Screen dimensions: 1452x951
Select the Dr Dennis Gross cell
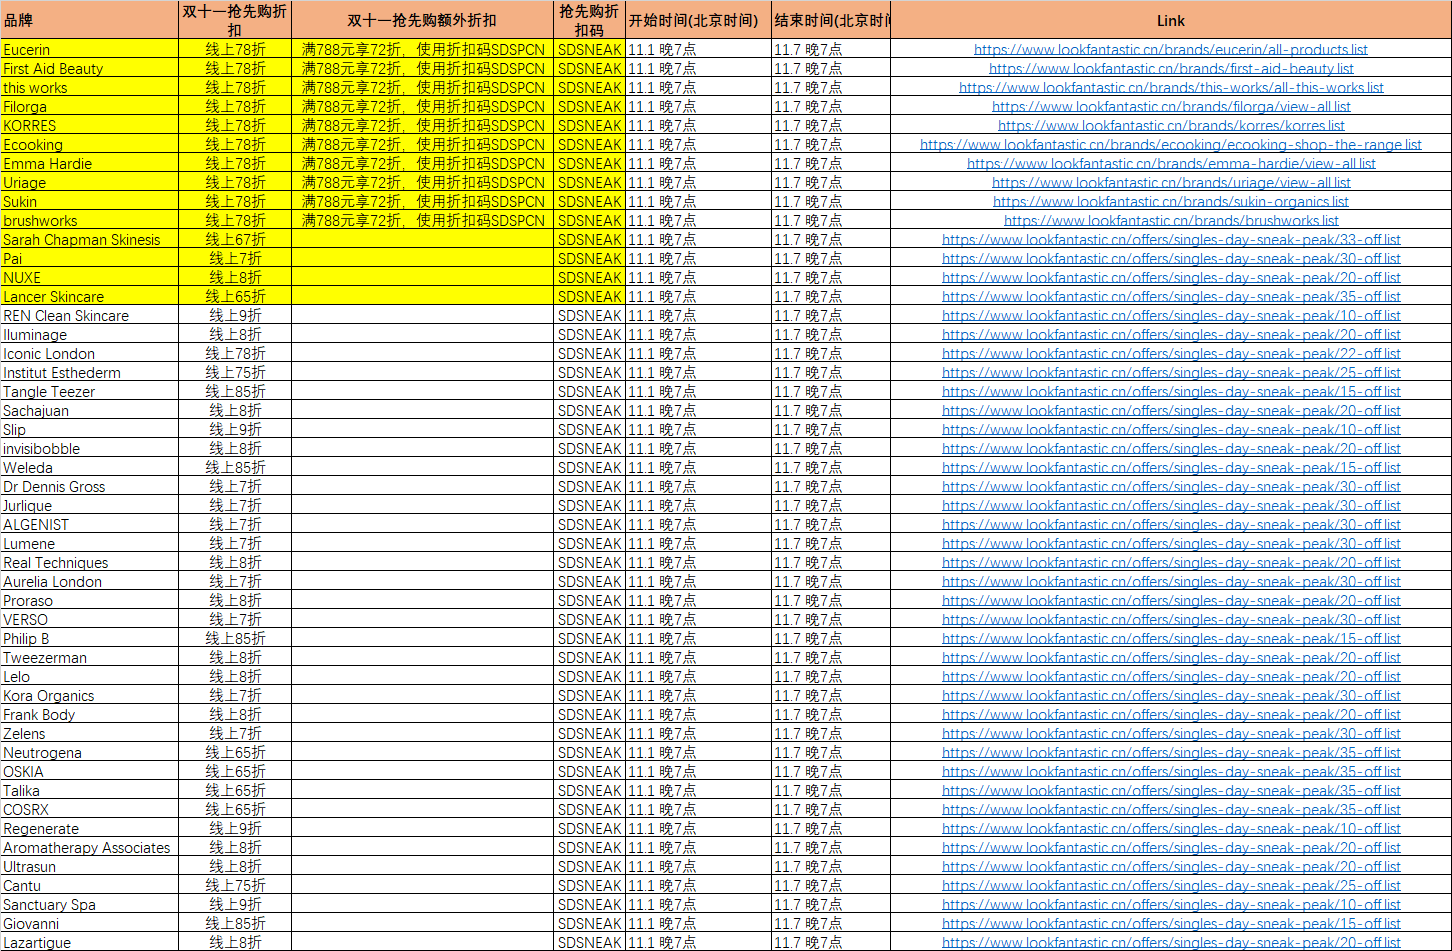pos(90,486)
